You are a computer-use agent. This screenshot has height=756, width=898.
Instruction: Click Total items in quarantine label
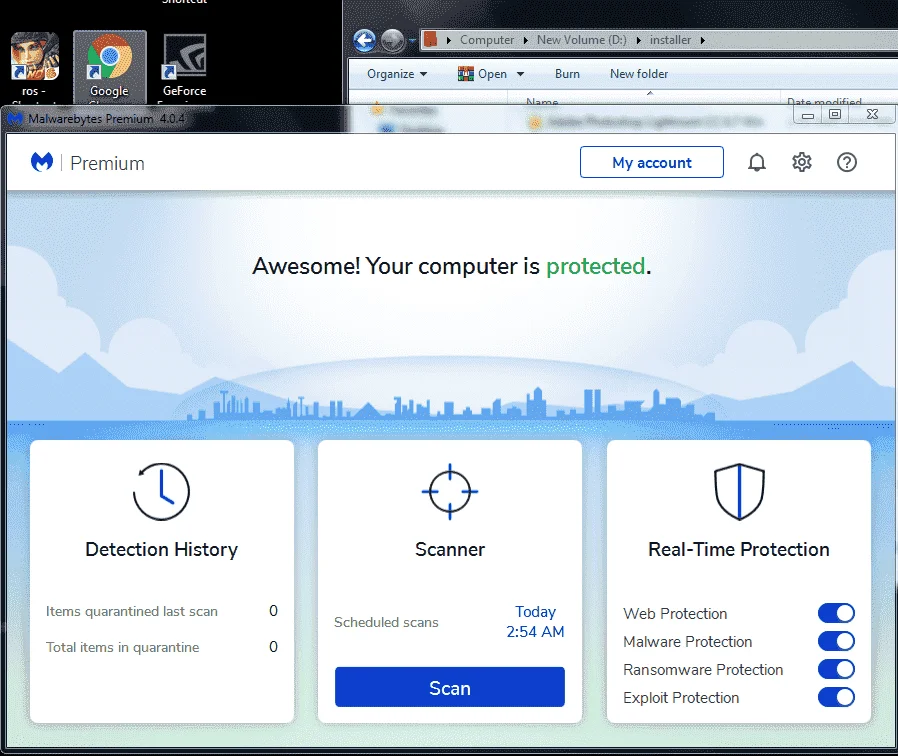(123, 647)
